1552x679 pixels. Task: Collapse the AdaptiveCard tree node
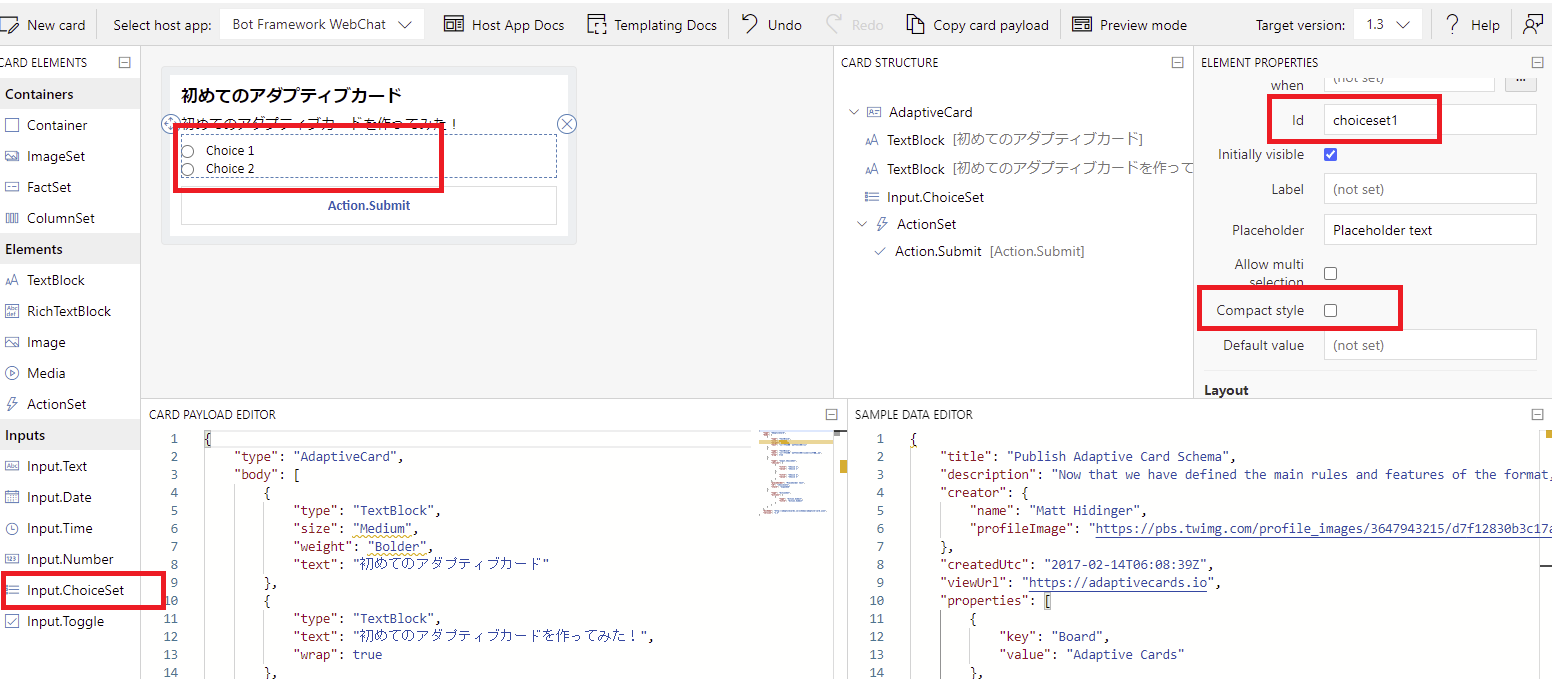pyautogui.click(x=855, y=111)
